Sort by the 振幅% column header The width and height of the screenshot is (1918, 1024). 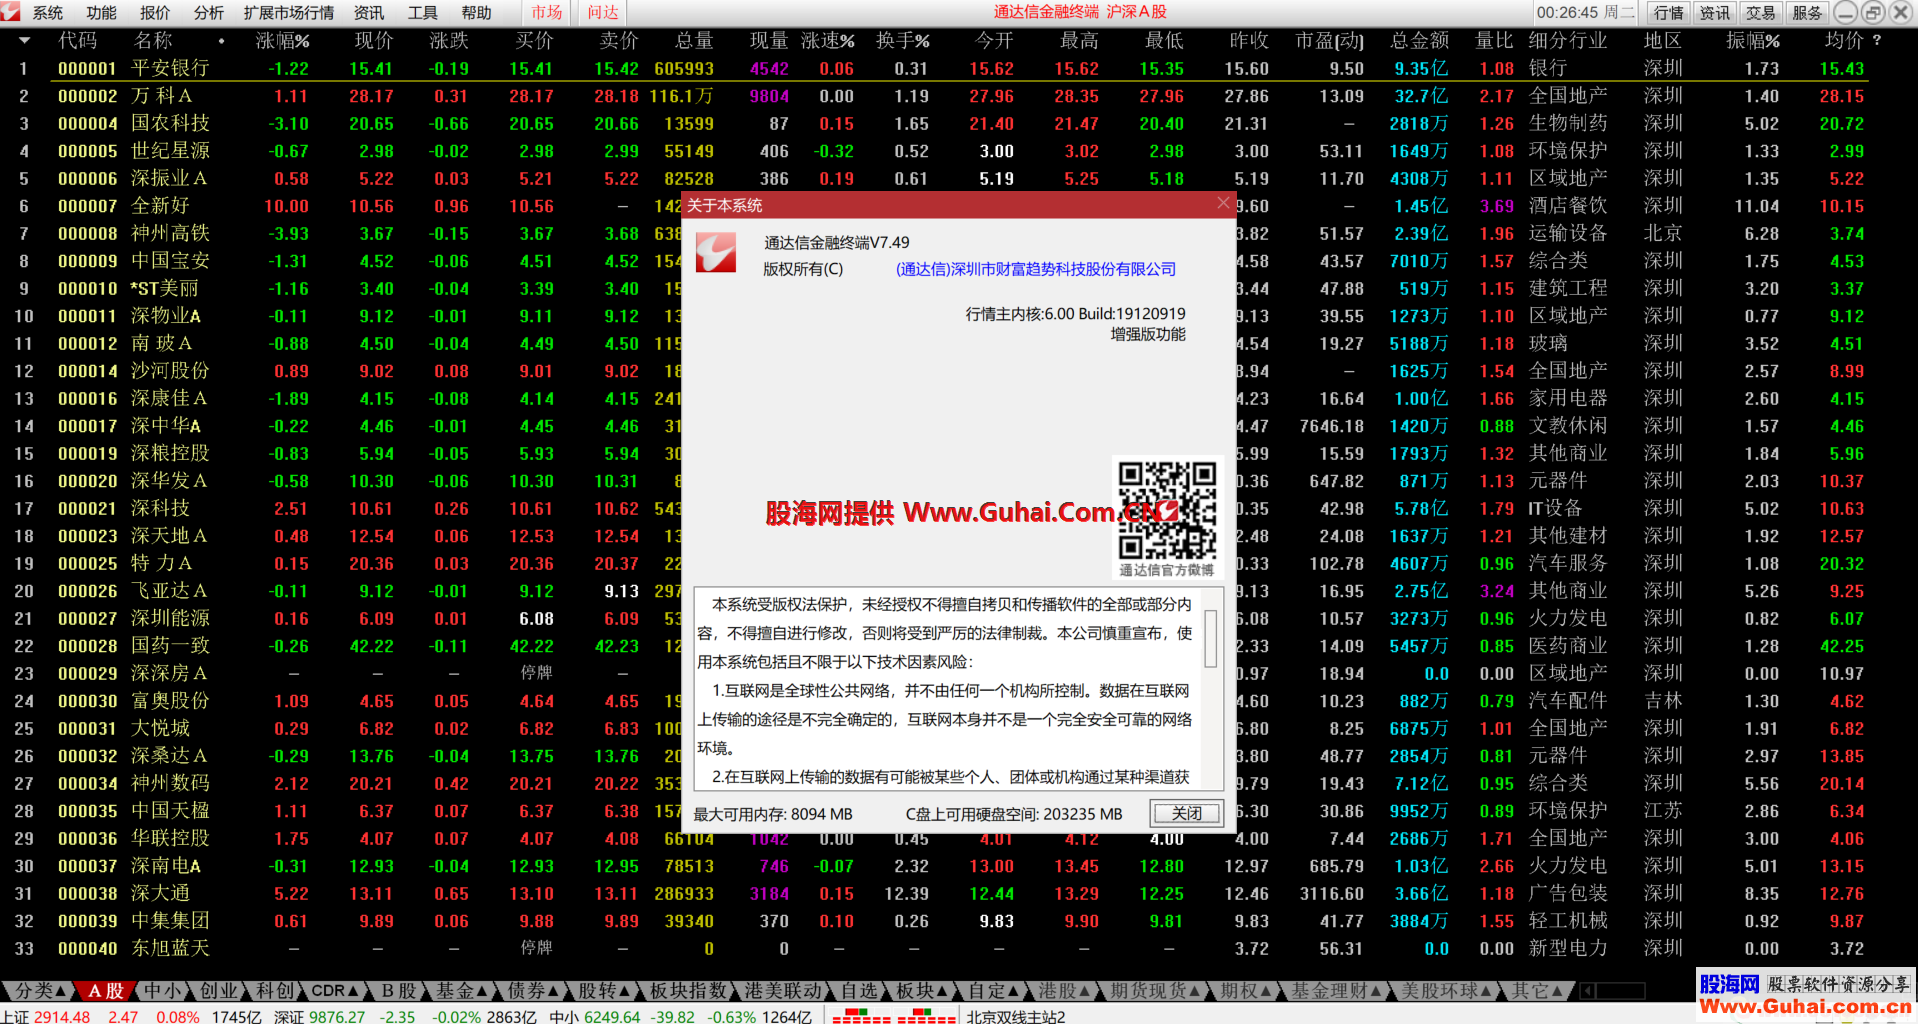pos(1753,41)
